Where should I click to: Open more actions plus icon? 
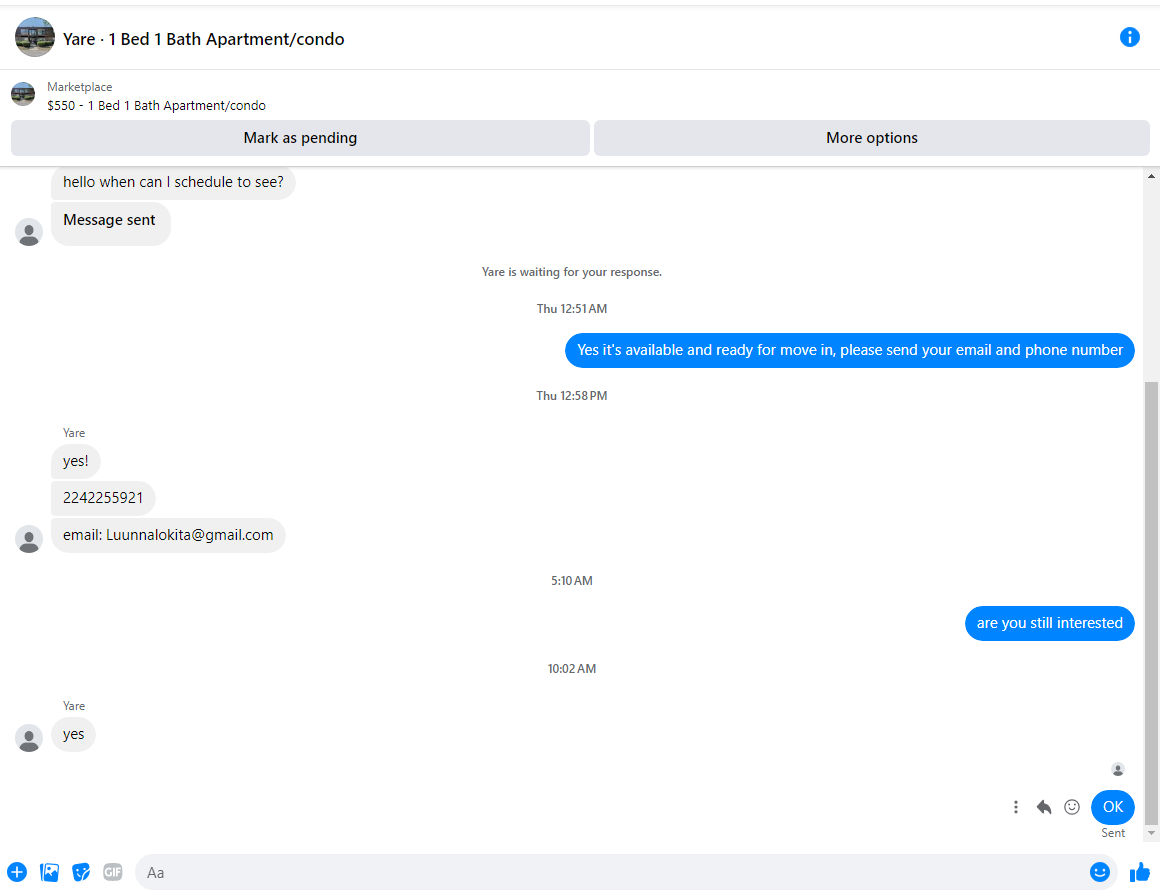17,872
